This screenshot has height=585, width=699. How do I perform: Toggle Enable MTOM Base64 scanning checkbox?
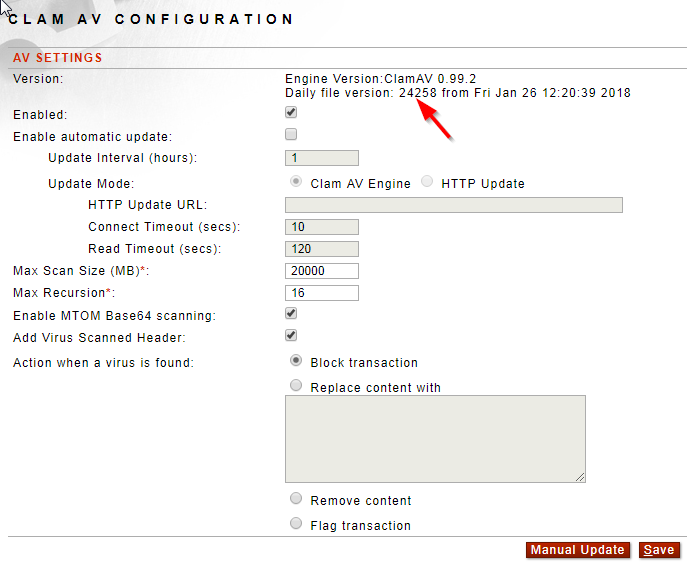pyautogui.click(x=291, y=313)
